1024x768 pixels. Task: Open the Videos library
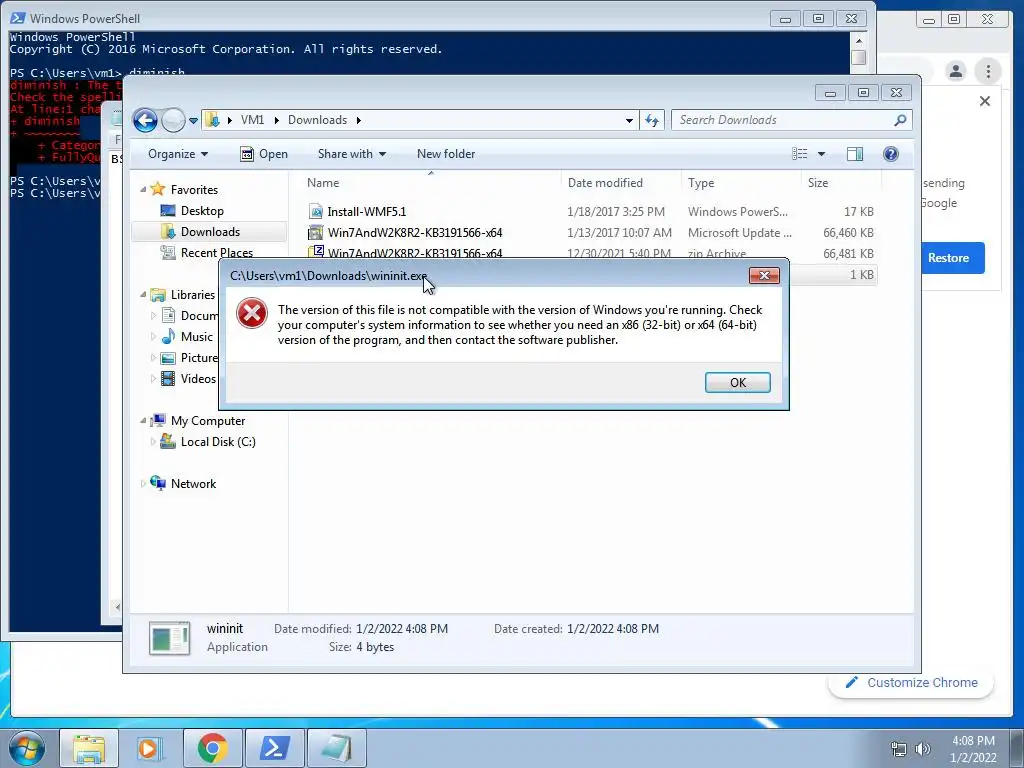pos(198,379)
